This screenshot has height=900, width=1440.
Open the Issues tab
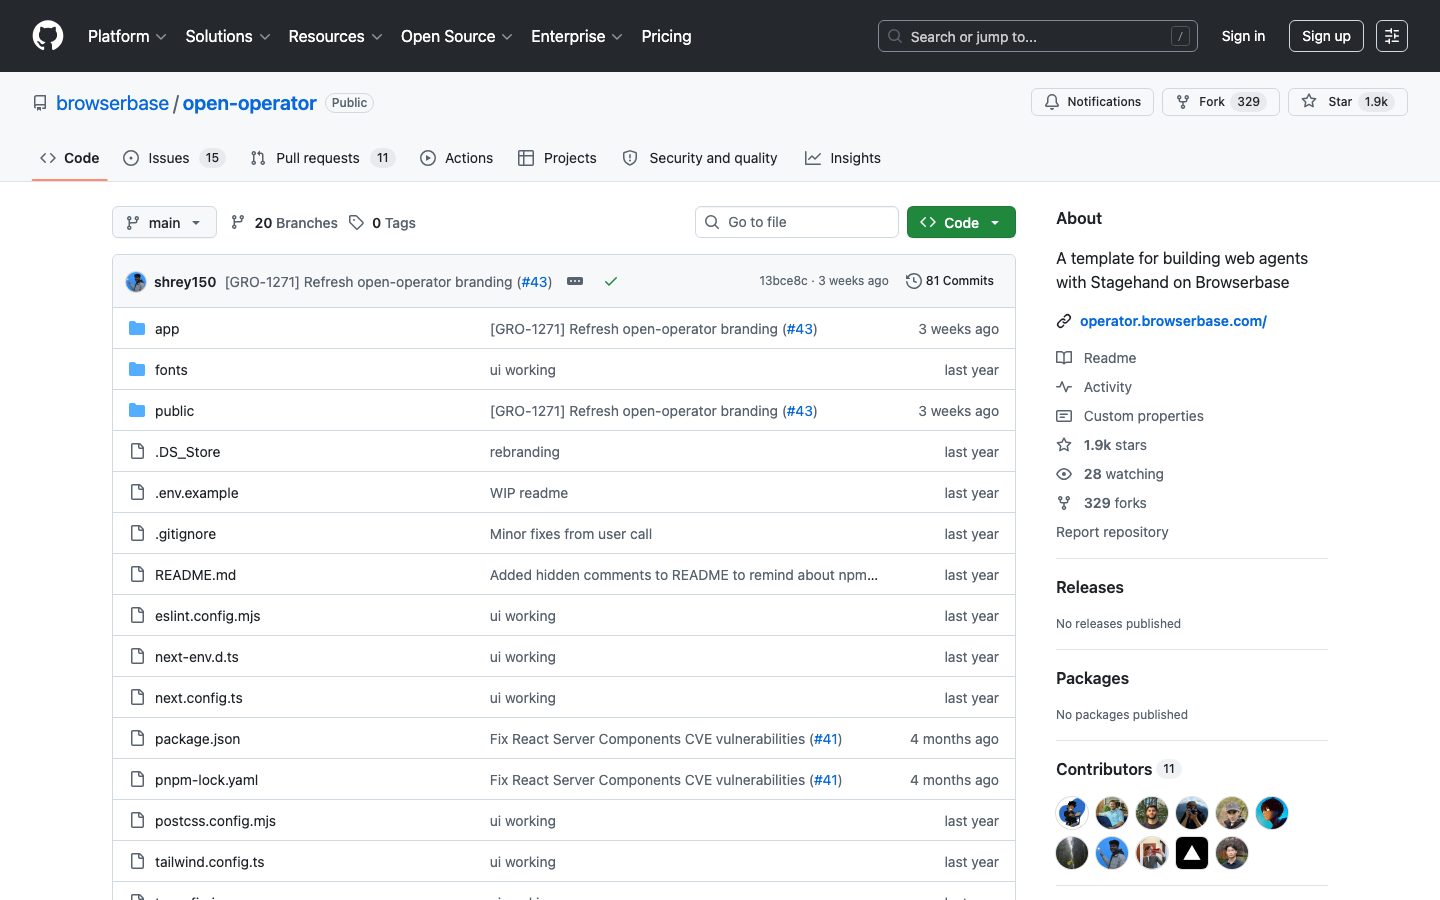pyautogui.click(x=168, y=158)
